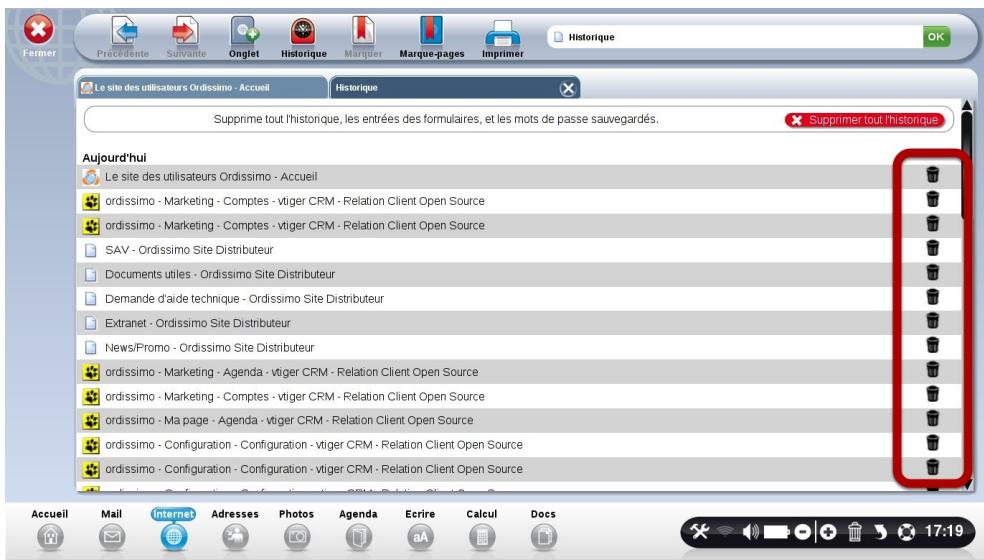
Task: Delete the SAV entry using its trash icon
Action: [933, 248]
